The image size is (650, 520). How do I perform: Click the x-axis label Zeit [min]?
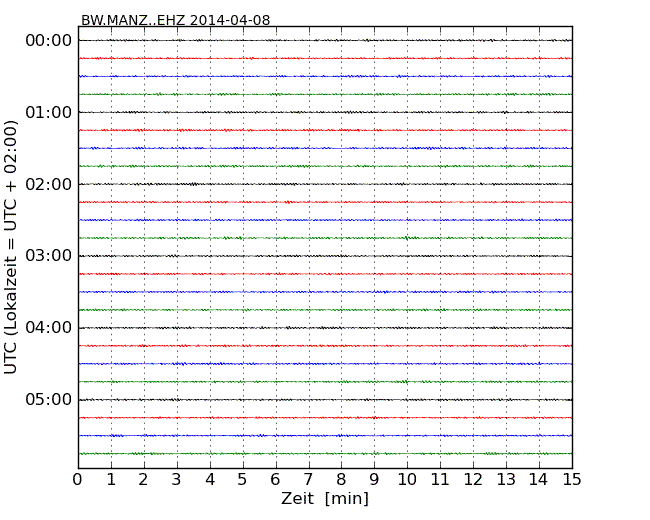(x=325, y=498)
